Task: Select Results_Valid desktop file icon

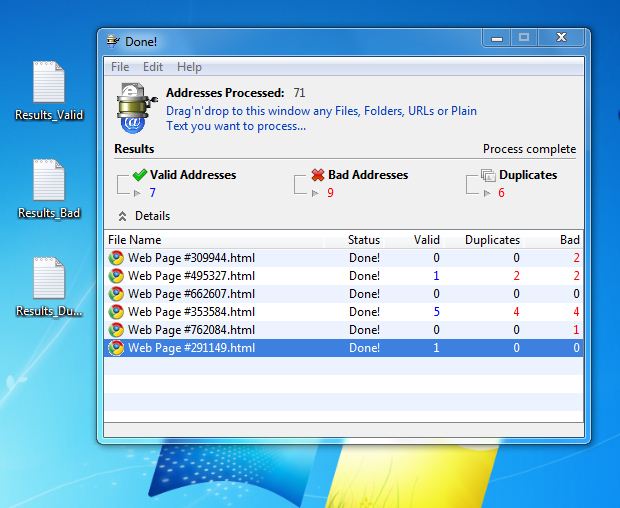Action: click(49, 90)
